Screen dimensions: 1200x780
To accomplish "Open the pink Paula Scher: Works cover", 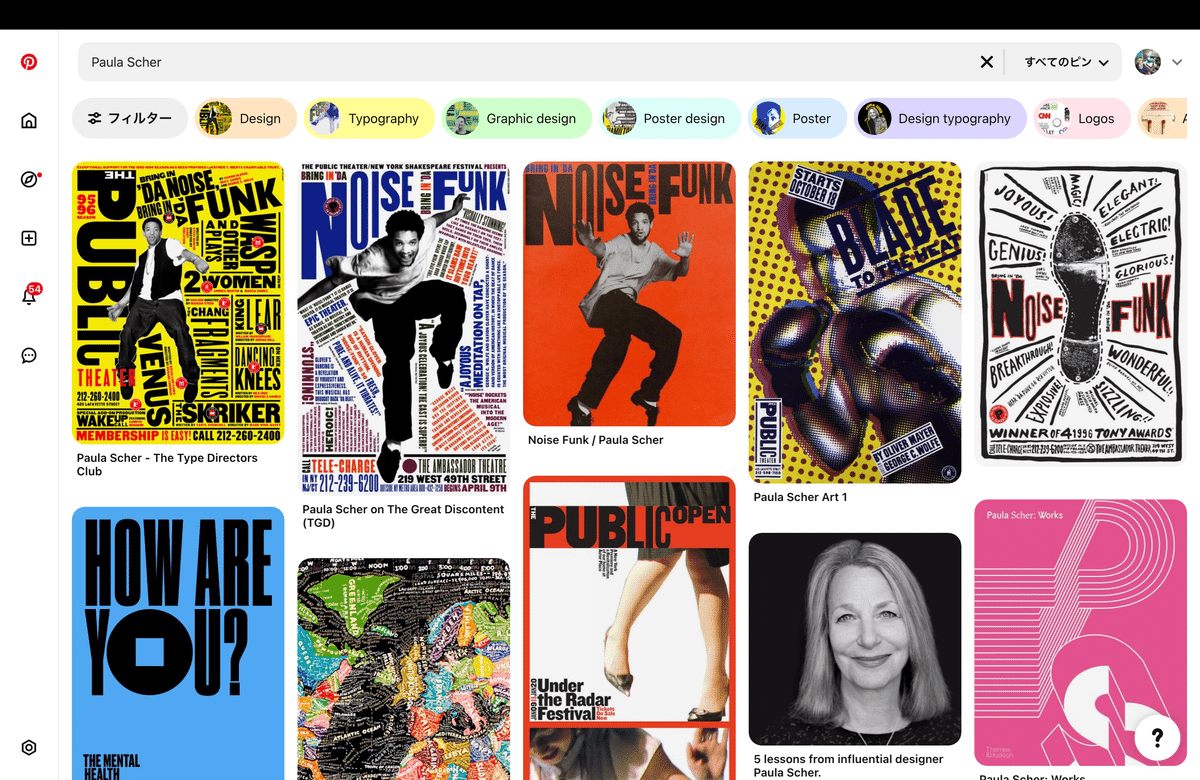I will click(1081, 633).
